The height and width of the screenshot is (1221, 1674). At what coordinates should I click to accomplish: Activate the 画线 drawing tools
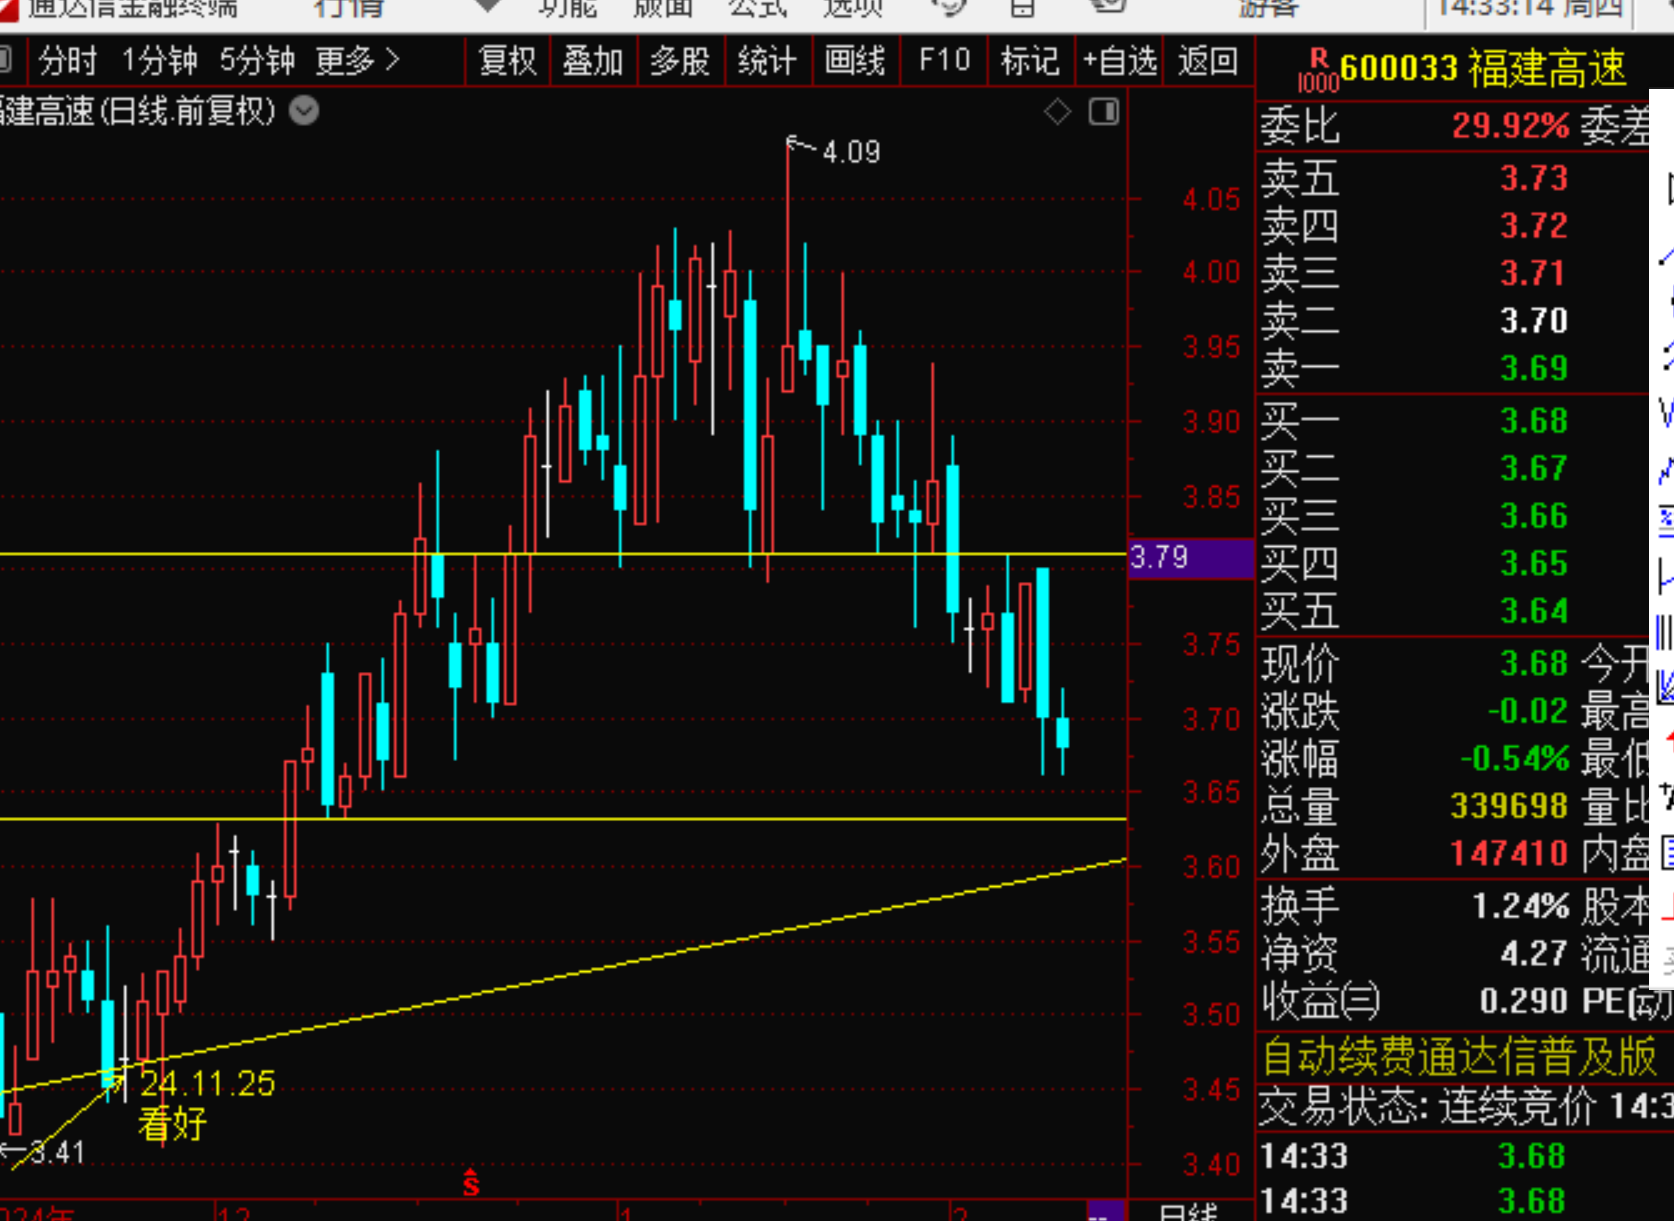tap(855, 61)
